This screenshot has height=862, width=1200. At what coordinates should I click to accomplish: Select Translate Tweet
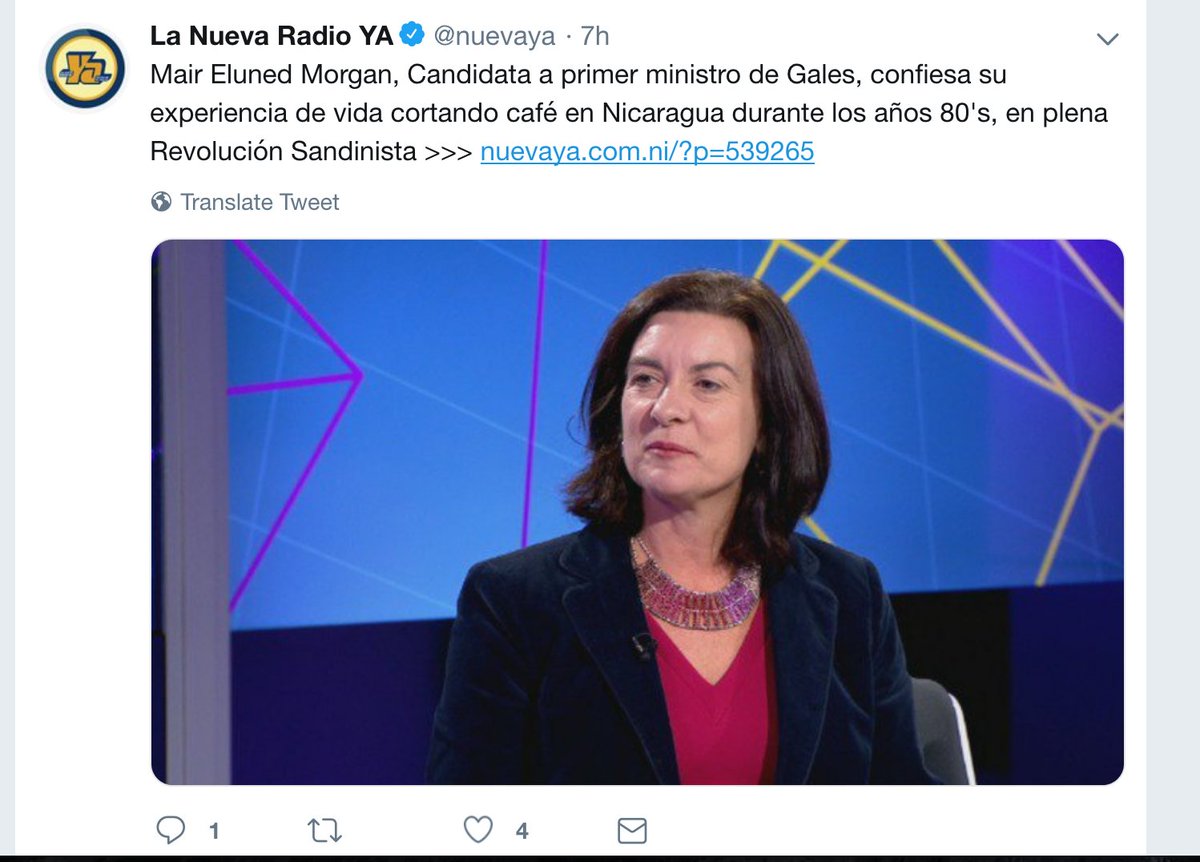(x=259, y=202)
